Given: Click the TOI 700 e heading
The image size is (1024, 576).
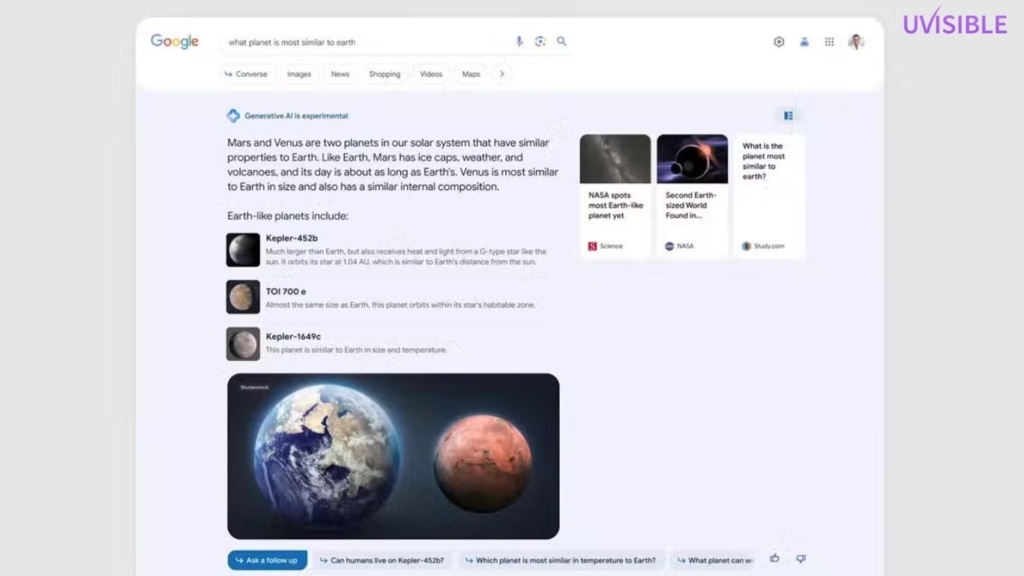Looking at the screenshot, I should (x=285, y=291).
